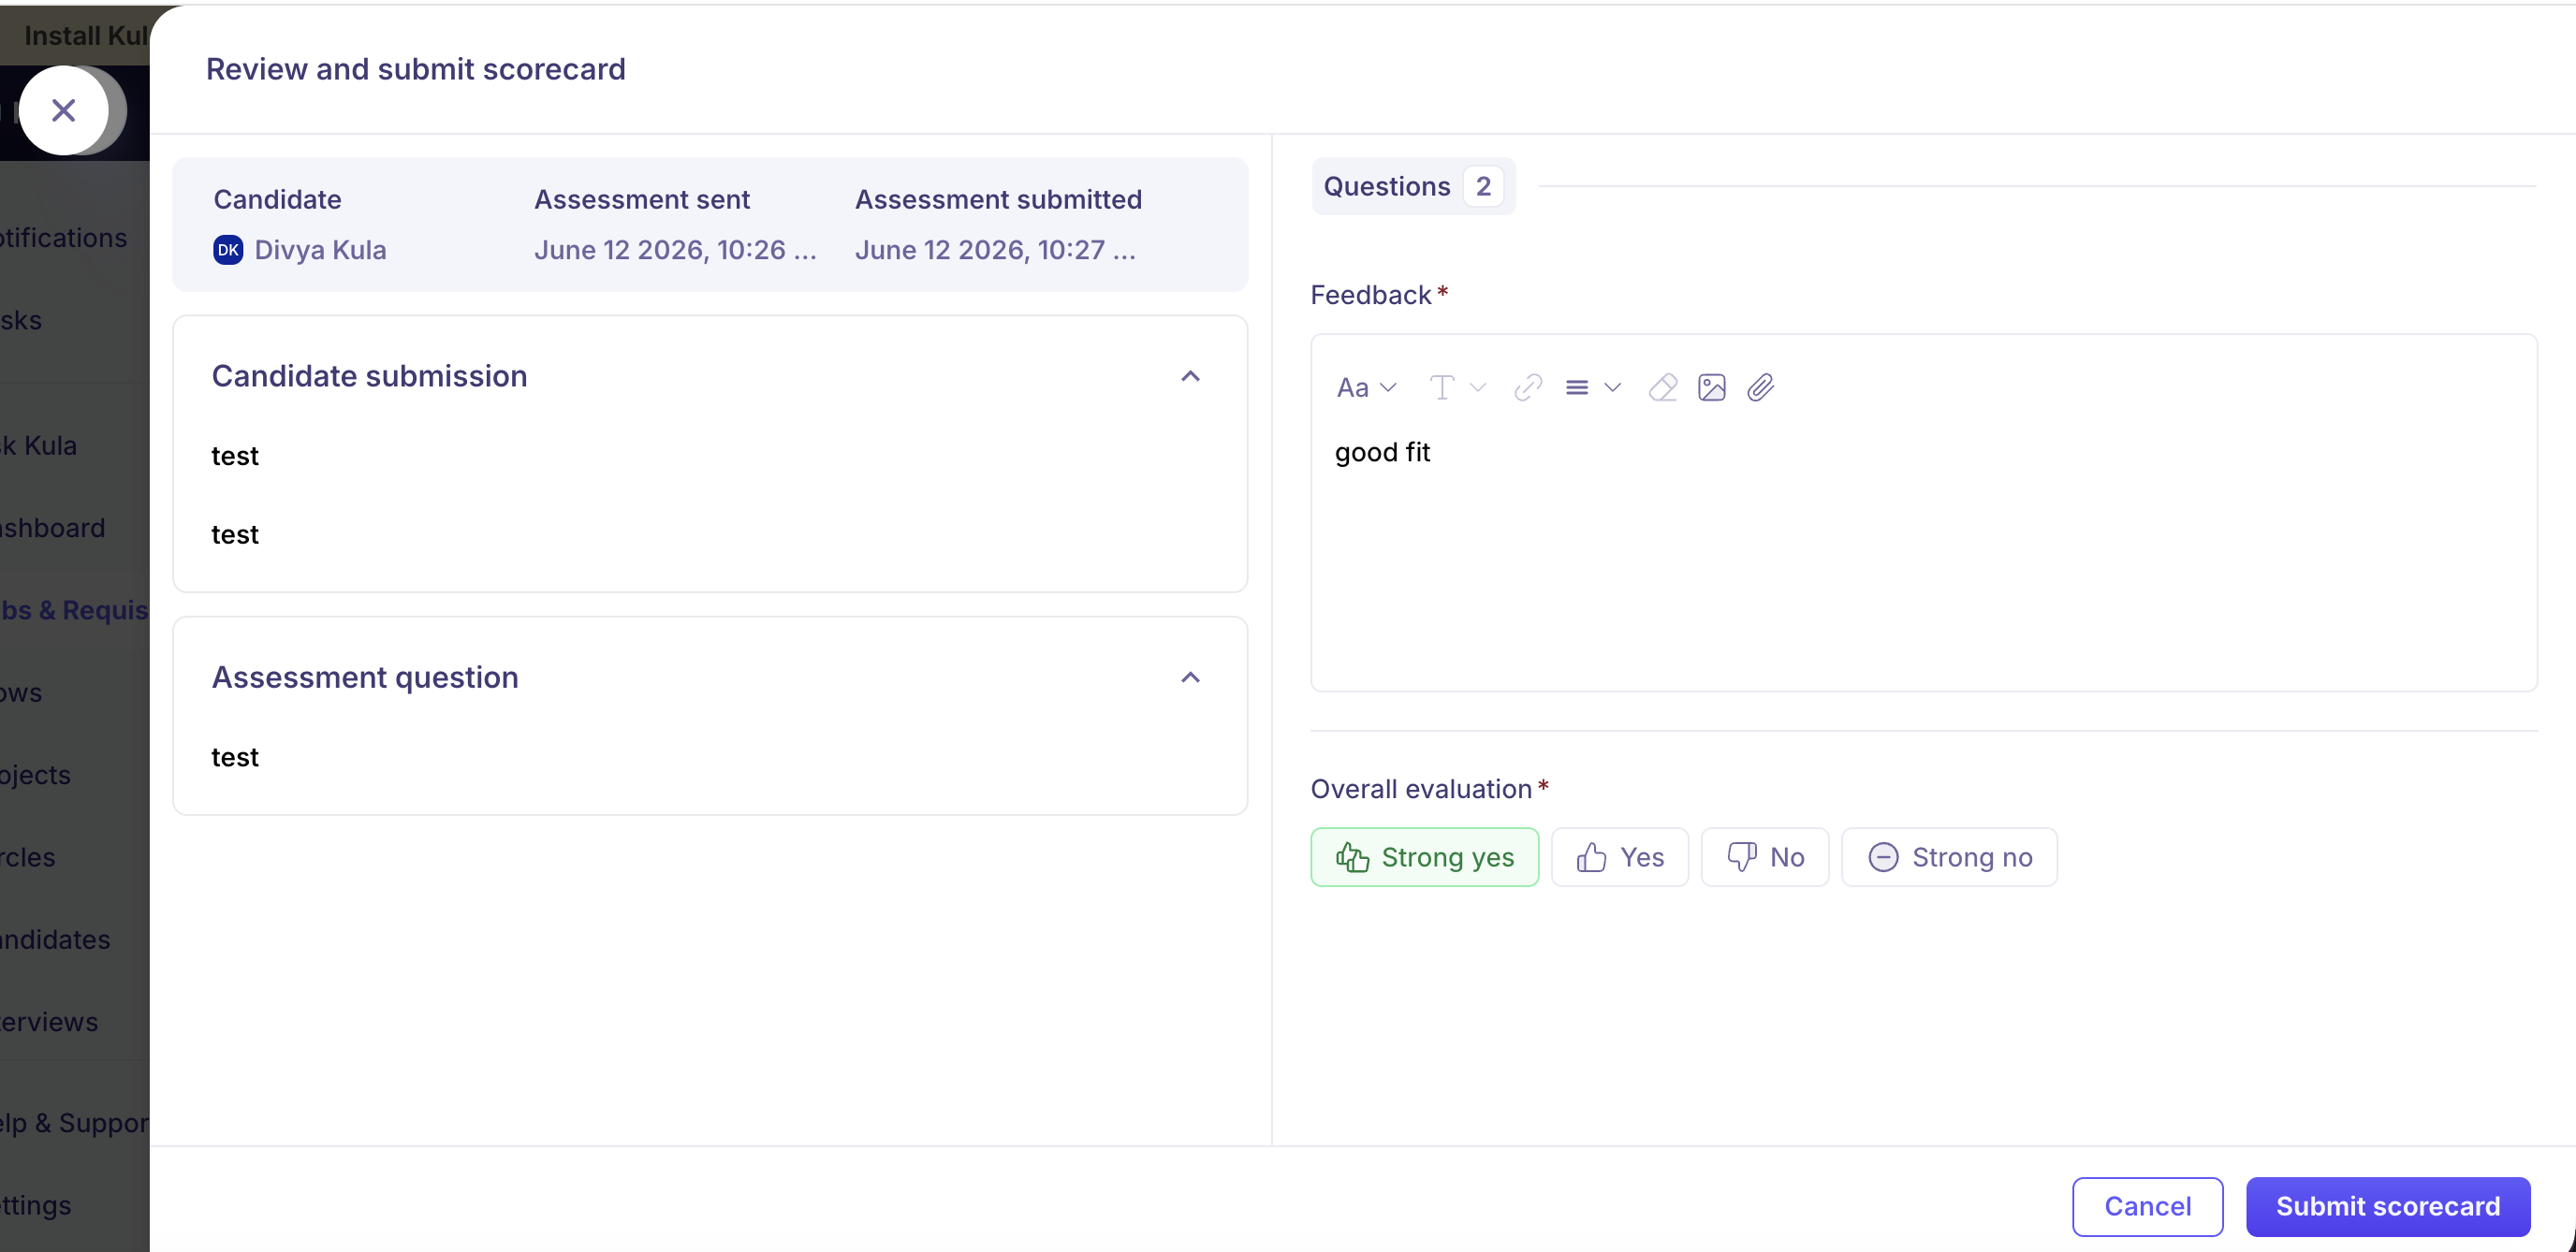The height and width of the screenshot is (1252, 2576).
Task: Open Interviews in the sidebar
Action: click(x=49, y=1022)
